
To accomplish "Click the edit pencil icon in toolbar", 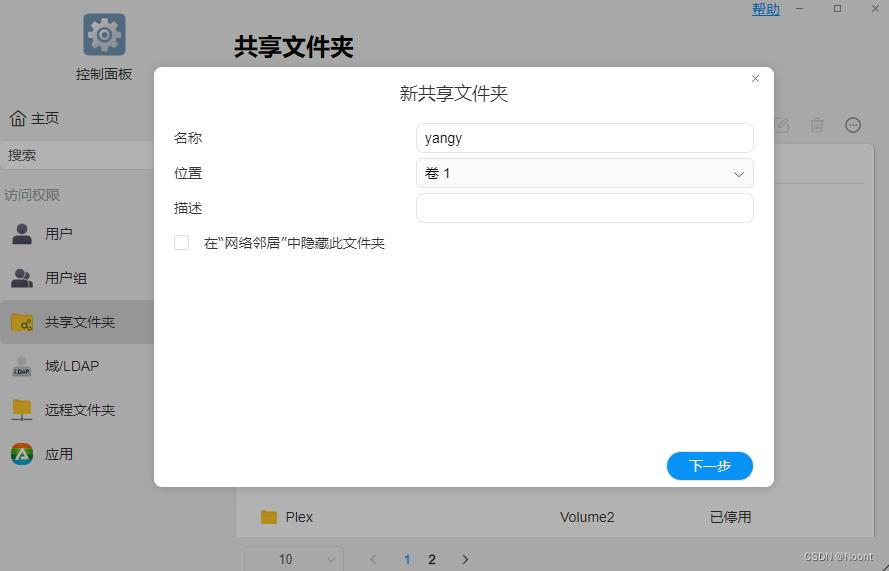I will 781,125.
